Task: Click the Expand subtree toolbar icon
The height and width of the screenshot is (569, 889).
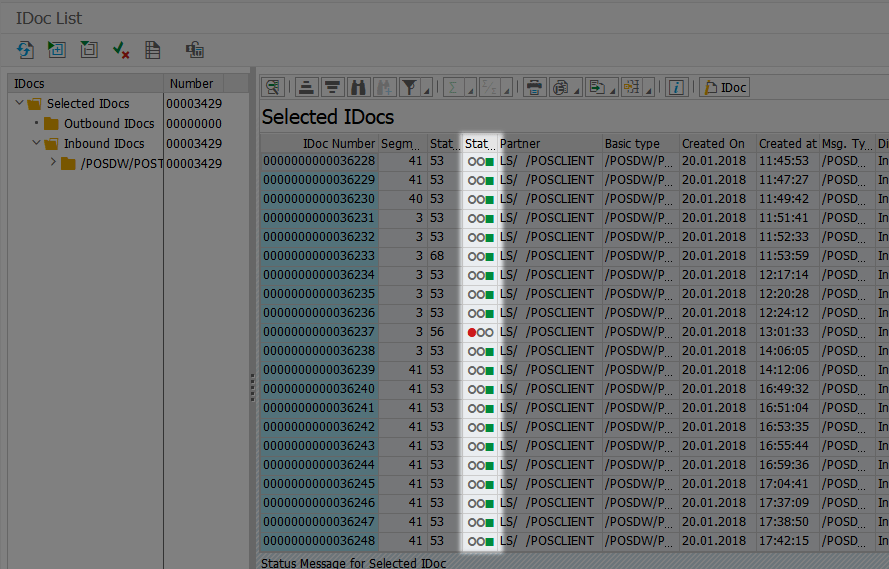Action: point(57,49)
